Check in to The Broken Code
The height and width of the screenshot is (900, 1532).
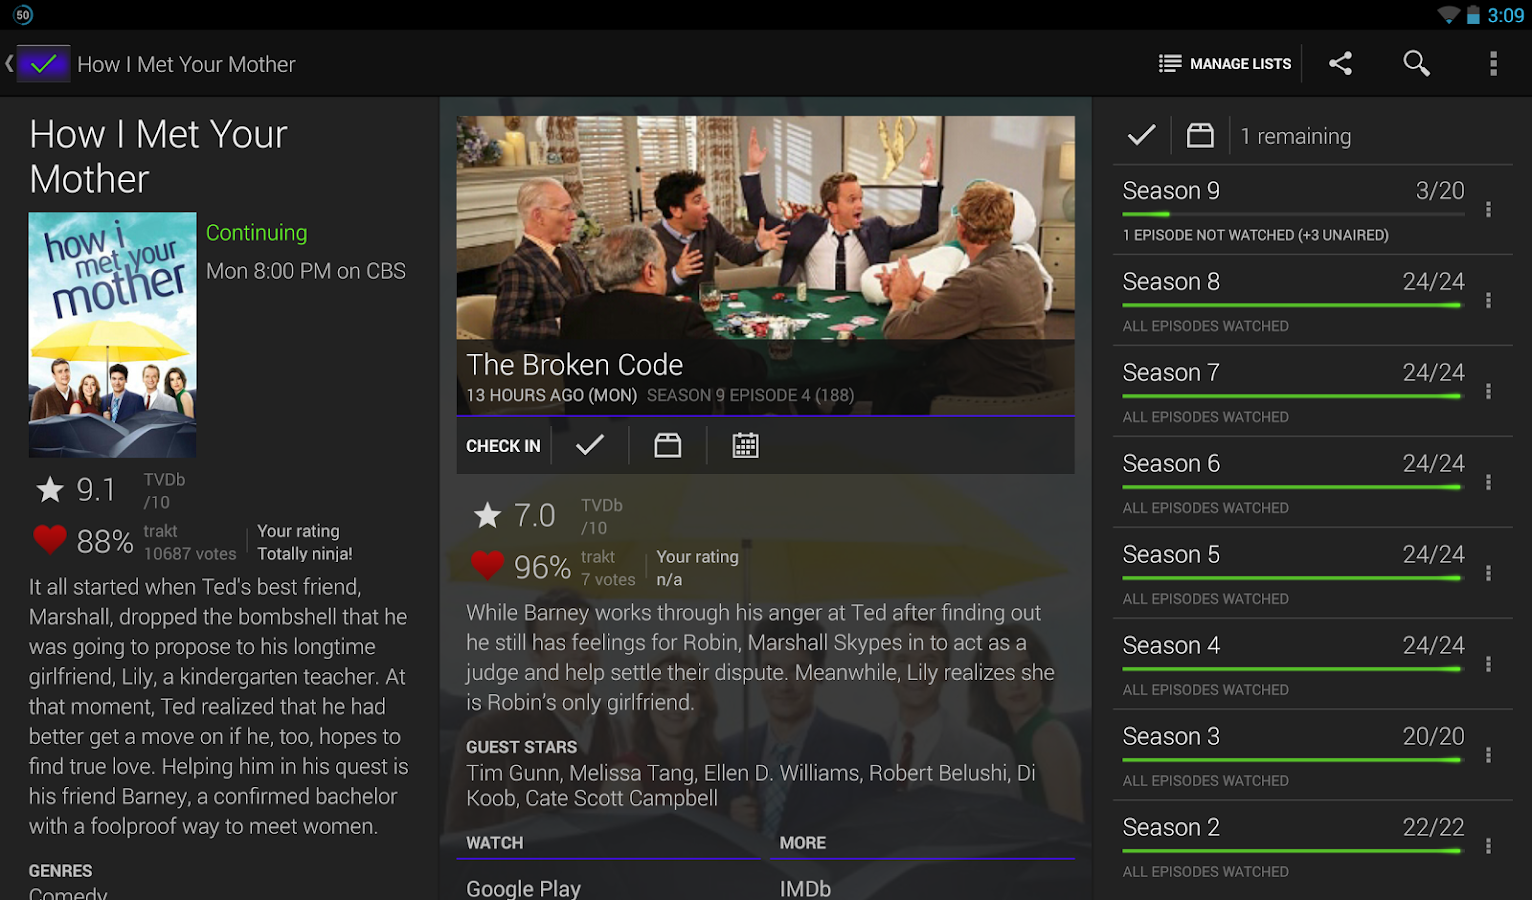(x=503, y=446)
